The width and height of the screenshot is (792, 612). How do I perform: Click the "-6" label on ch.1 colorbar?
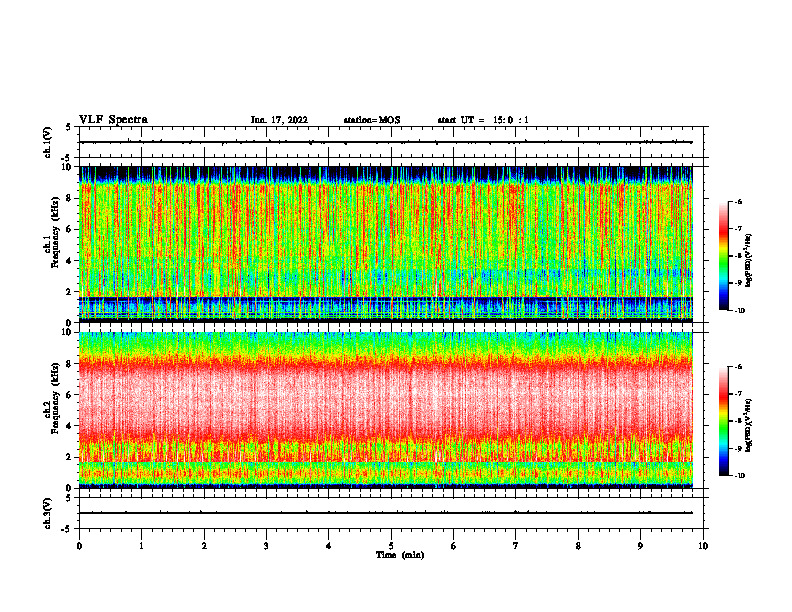coord(738,202)
